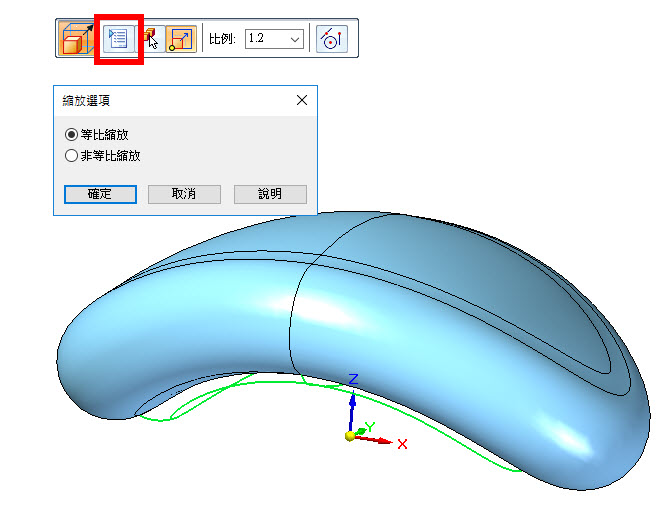
Task: Open help via the 說明 button
Action: [x=270, y=194]
